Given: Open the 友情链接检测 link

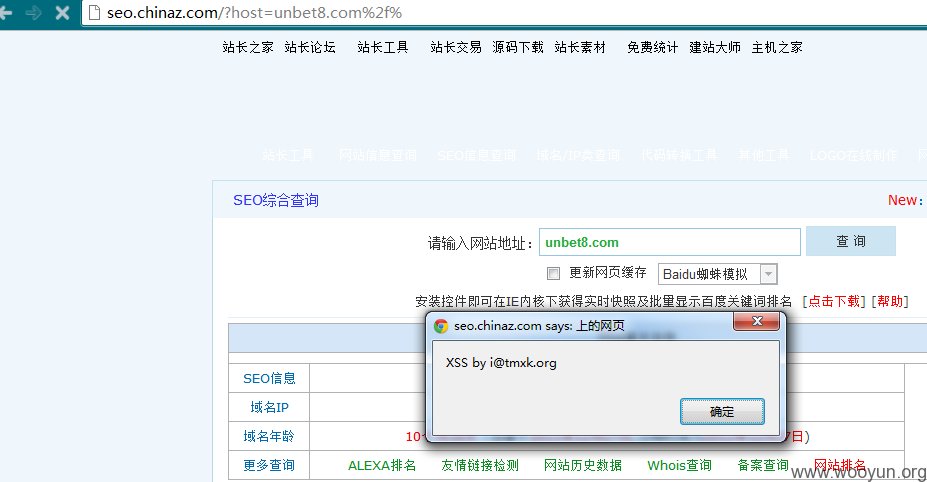Looking at the screenshot, I should click(480, 465).
